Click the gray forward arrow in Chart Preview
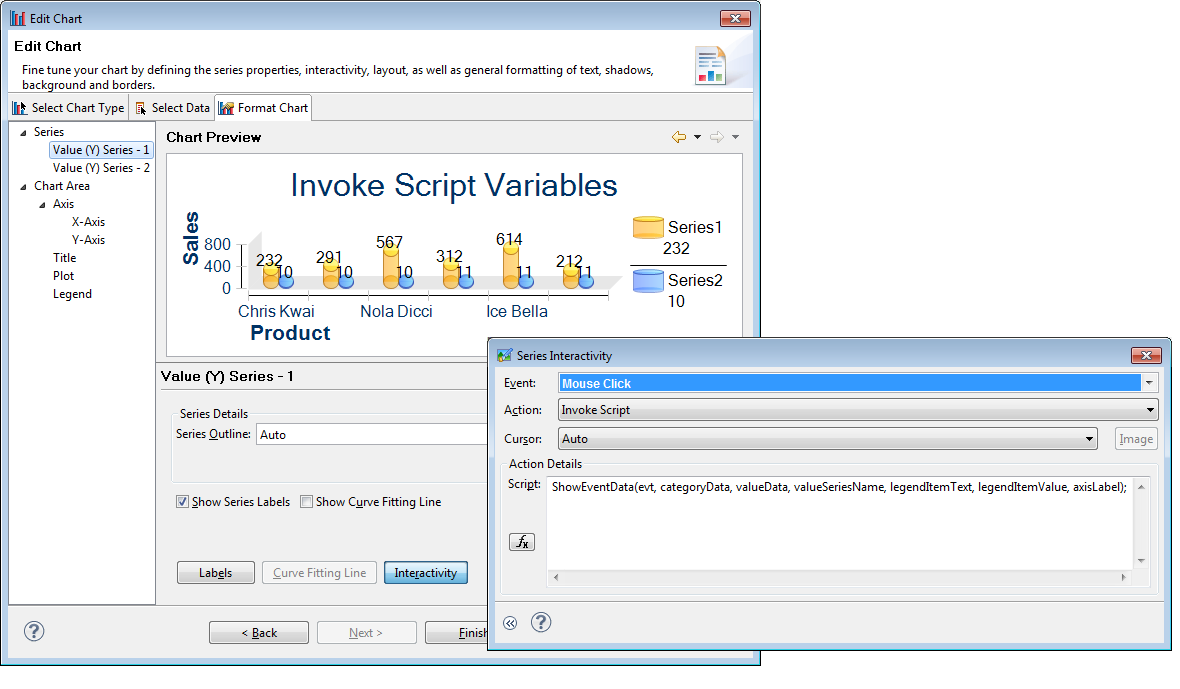 pos(717,137)
